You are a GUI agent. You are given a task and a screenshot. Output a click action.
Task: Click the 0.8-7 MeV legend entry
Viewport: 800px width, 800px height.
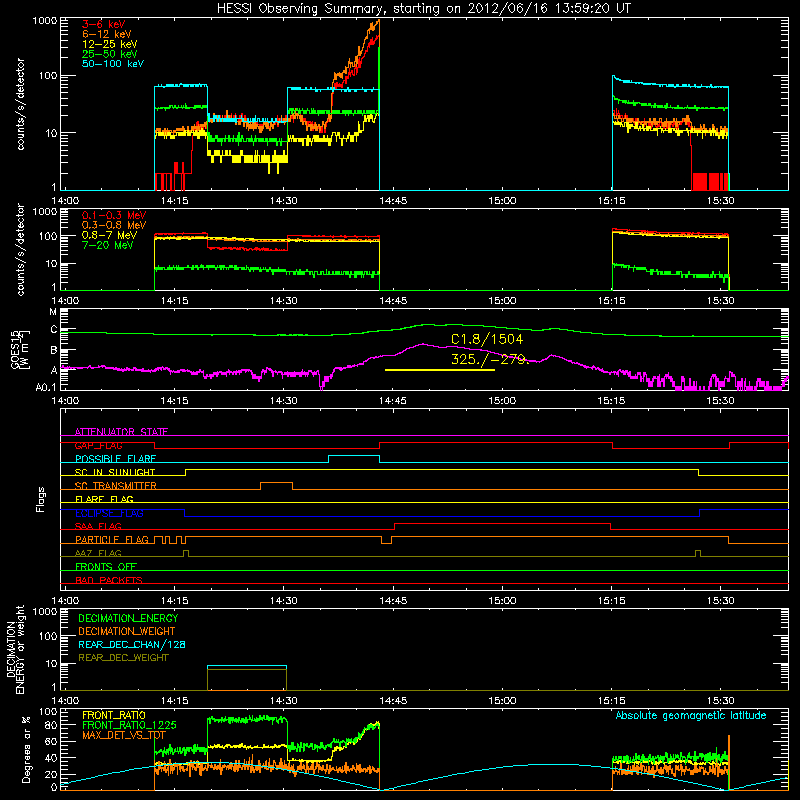110,236
